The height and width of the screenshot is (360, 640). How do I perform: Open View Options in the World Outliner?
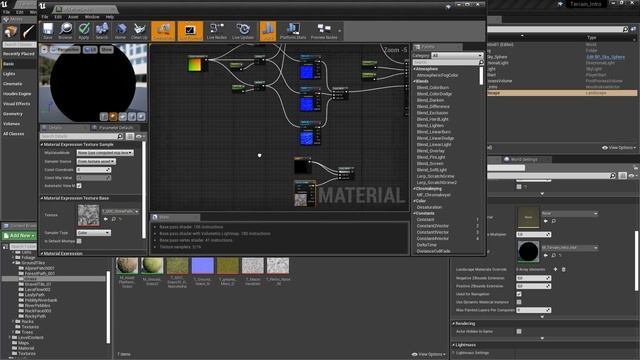coord(619,148)
